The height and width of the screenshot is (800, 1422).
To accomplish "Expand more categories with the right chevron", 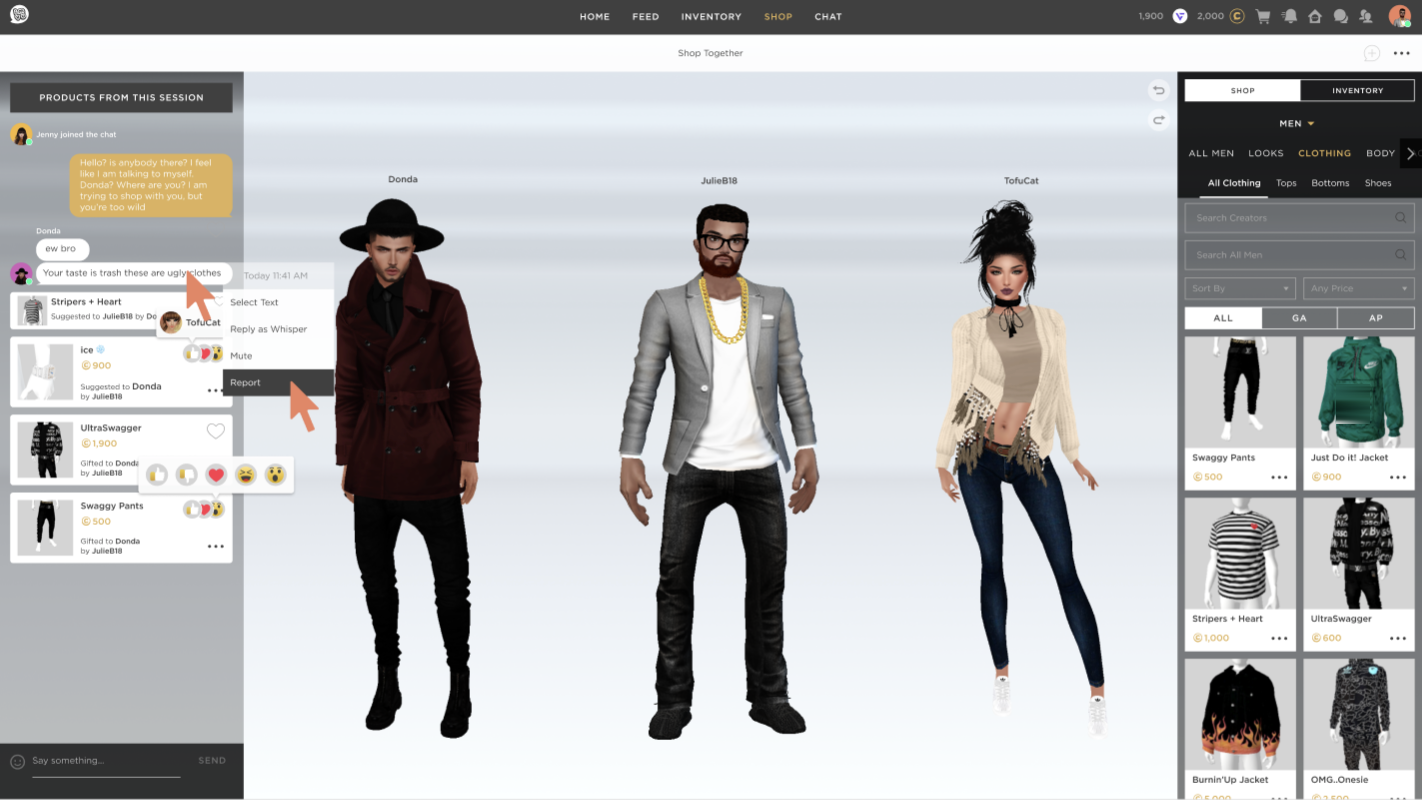I will (1410, 153).
